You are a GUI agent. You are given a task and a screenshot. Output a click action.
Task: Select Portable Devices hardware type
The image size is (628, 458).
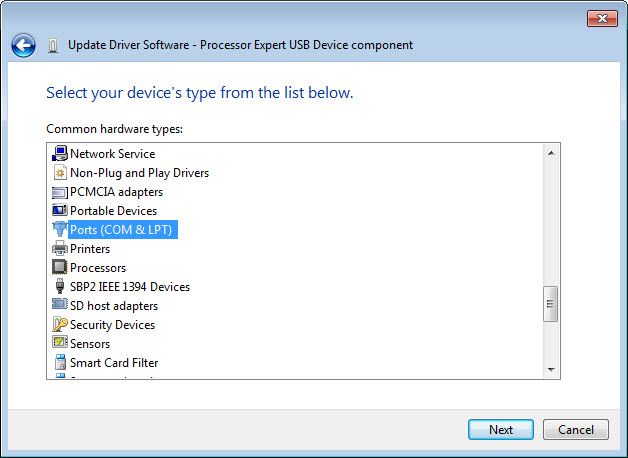[x=113, y=211]
